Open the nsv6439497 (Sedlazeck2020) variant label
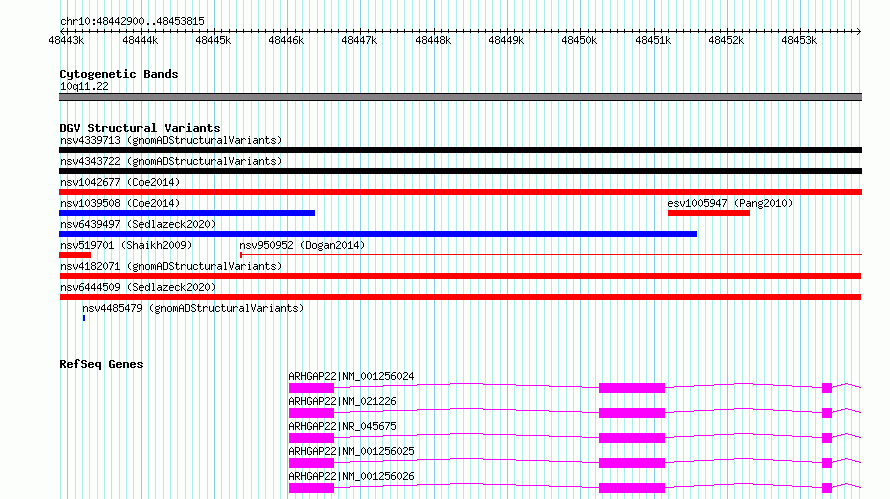 138,224
